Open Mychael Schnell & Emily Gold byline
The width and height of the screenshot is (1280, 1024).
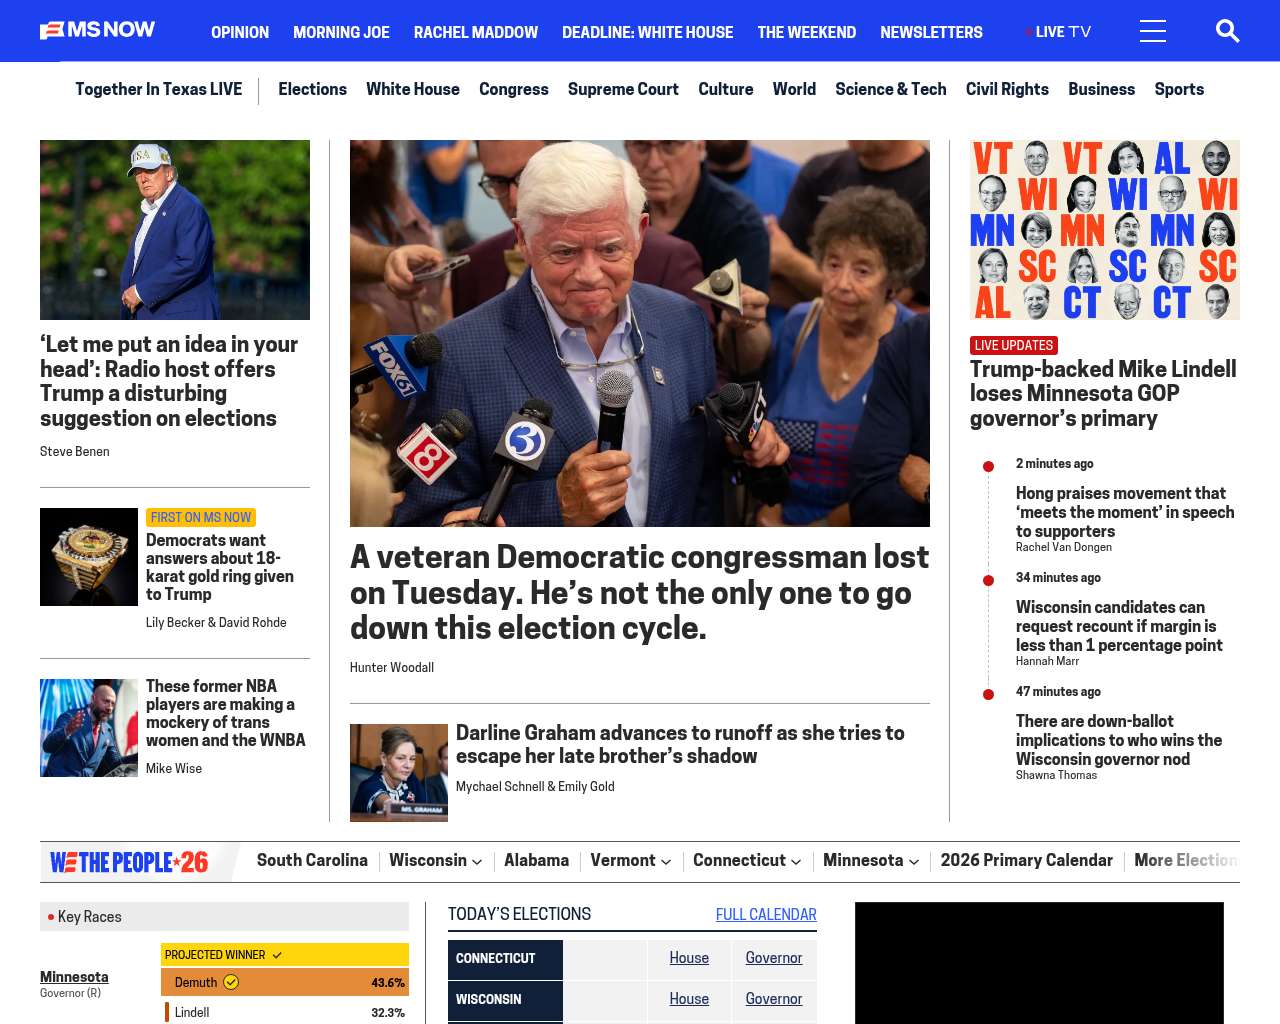[x=535, y=787]
